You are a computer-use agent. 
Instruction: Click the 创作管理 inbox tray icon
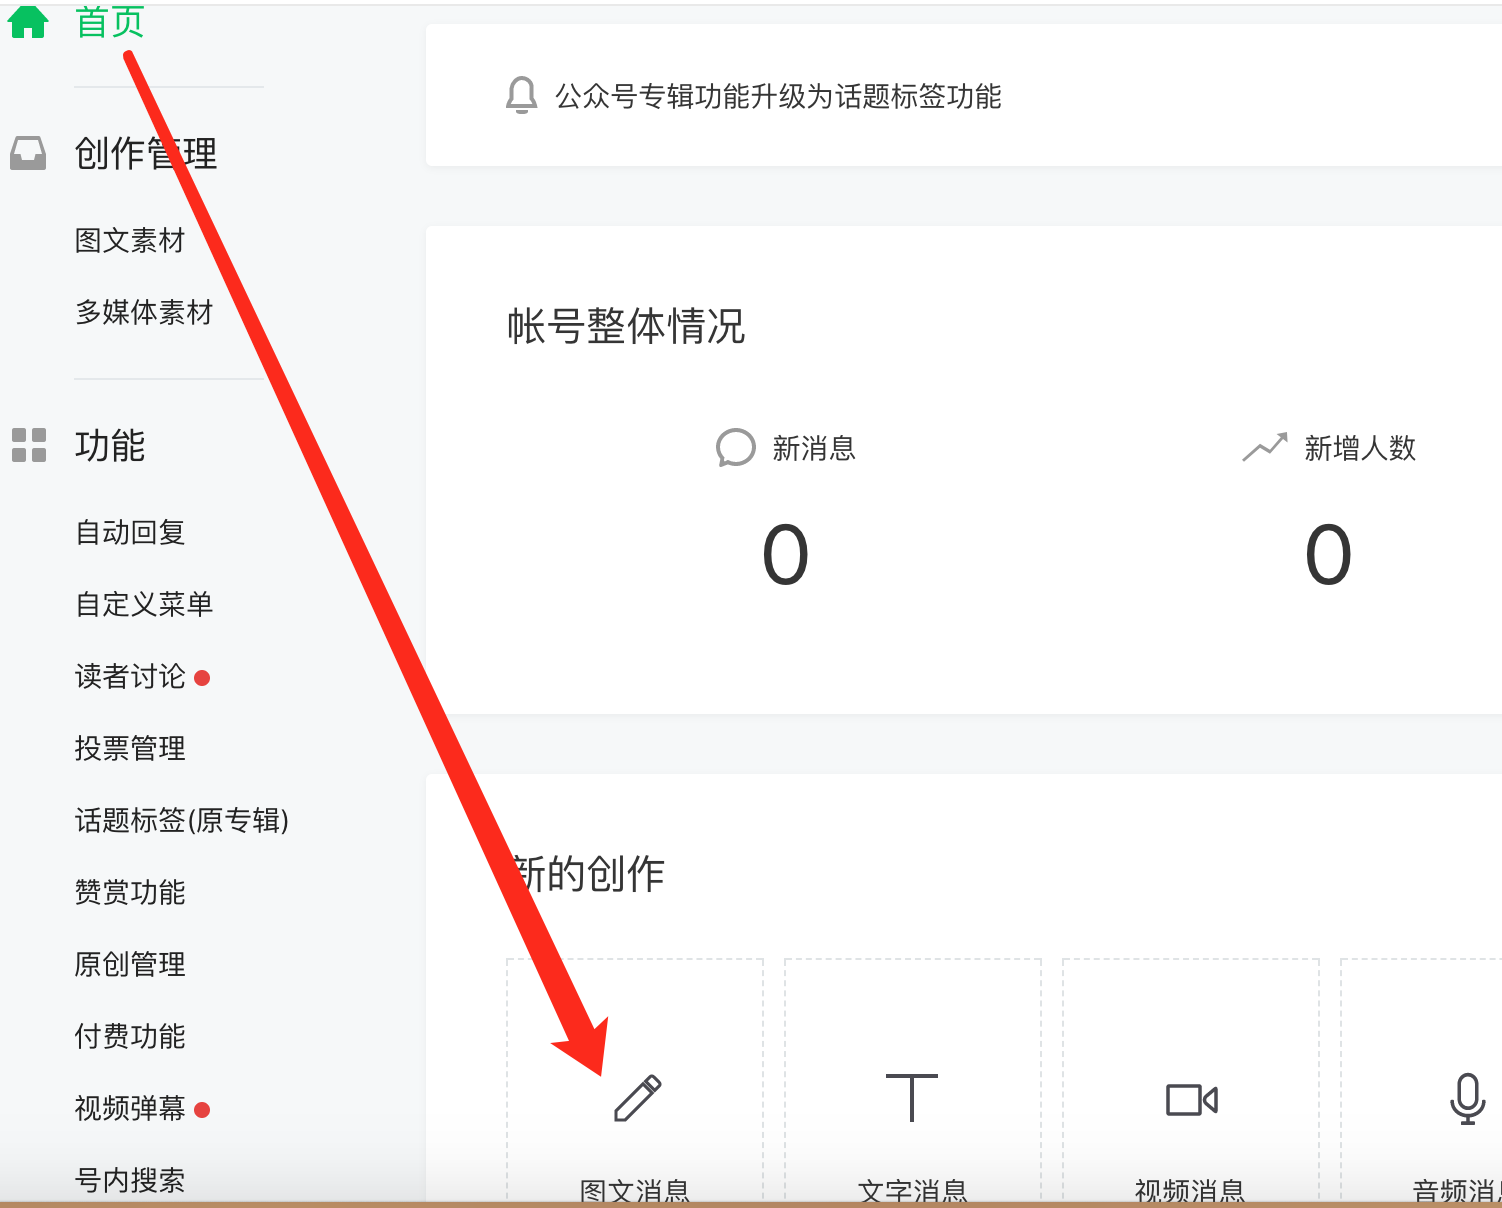click(28, 153)
